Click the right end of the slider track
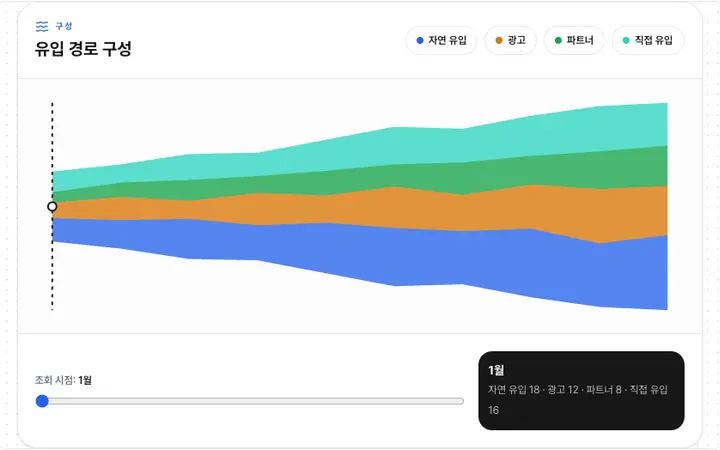 tap(461, 401)
